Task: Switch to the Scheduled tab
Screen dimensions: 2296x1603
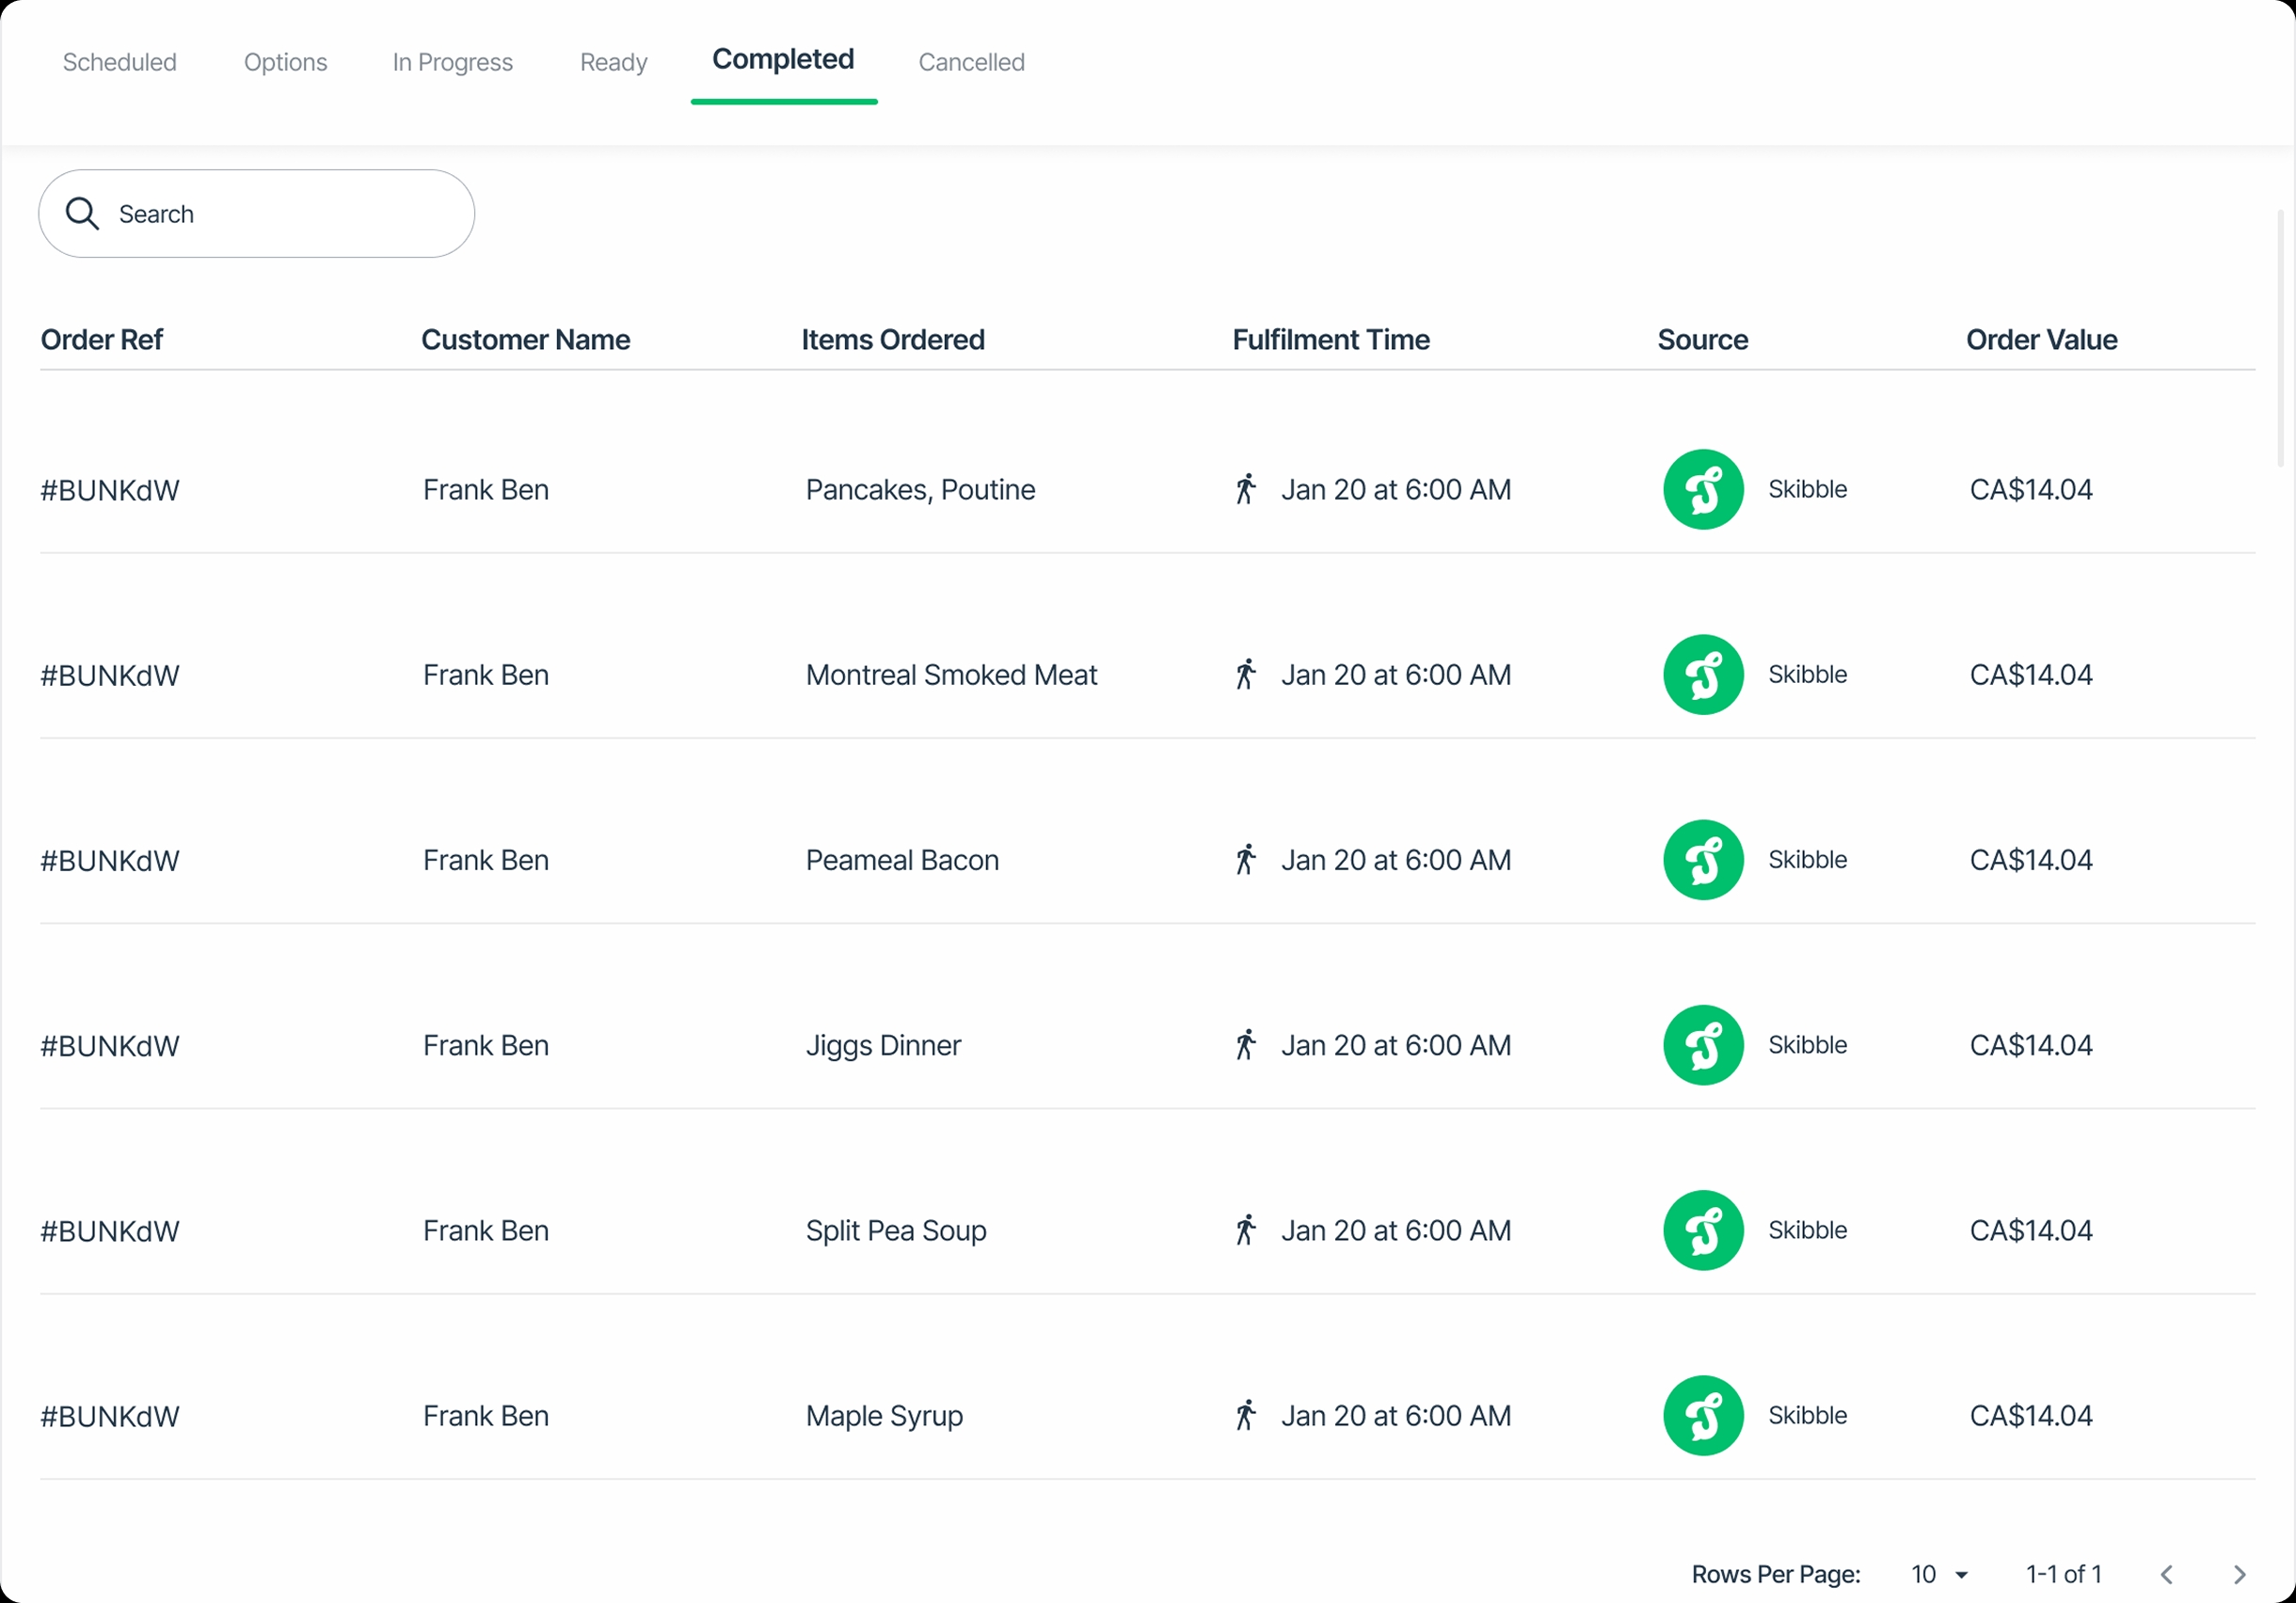Action: point(119,62)
